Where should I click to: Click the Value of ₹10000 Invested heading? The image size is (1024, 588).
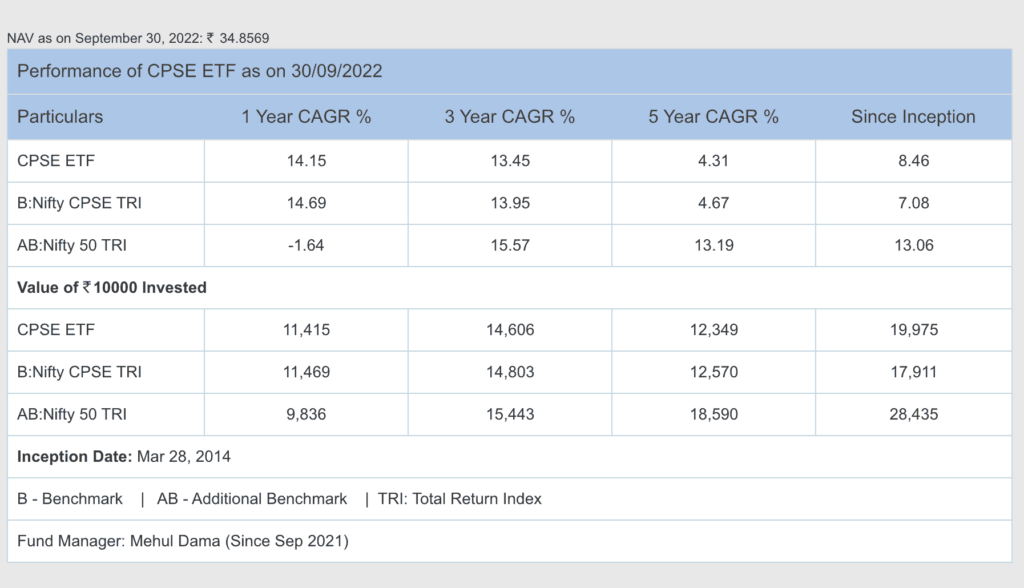[112, 287]
